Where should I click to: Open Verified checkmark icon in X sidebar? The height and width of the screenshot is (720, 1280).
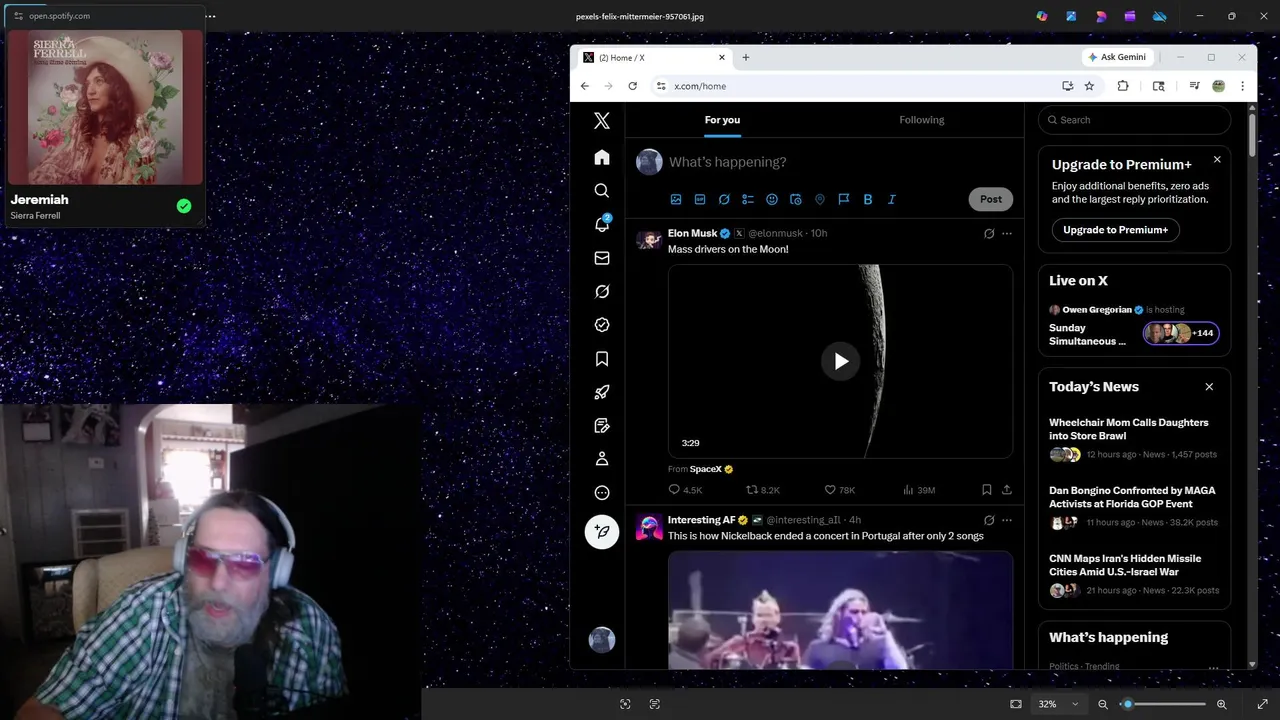point(601,325)
